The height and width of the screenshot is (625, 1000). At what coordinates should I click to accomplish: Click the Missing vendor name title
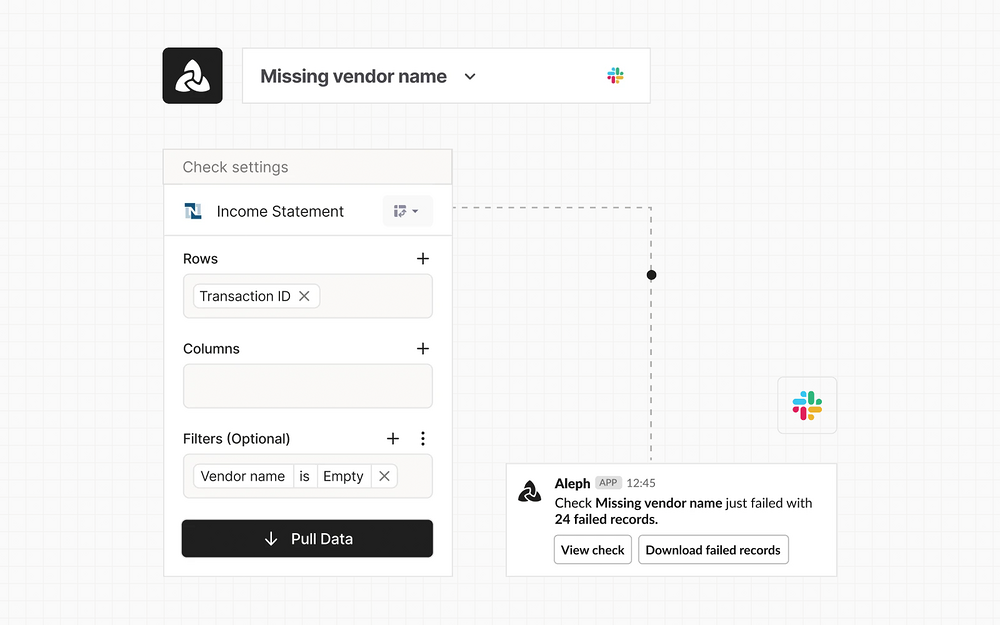point(353,77)
